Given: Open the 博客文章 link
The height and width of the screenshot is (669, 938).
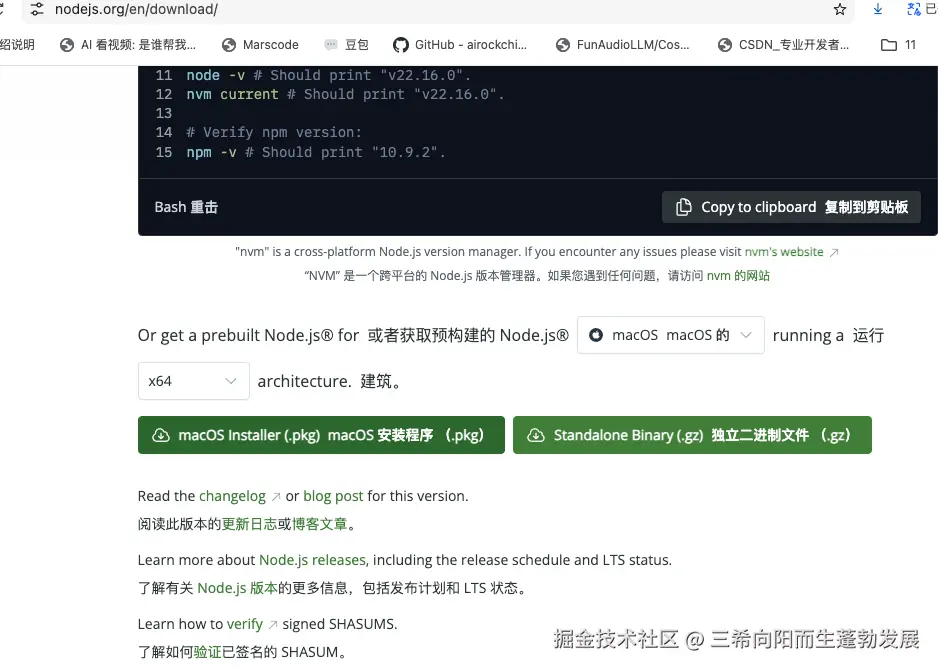Looking at the screenshot, I should pos(319,524).
